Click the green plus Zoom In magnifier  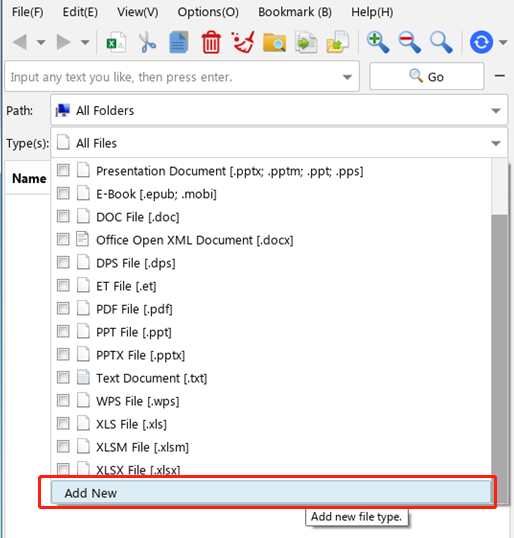378,42
